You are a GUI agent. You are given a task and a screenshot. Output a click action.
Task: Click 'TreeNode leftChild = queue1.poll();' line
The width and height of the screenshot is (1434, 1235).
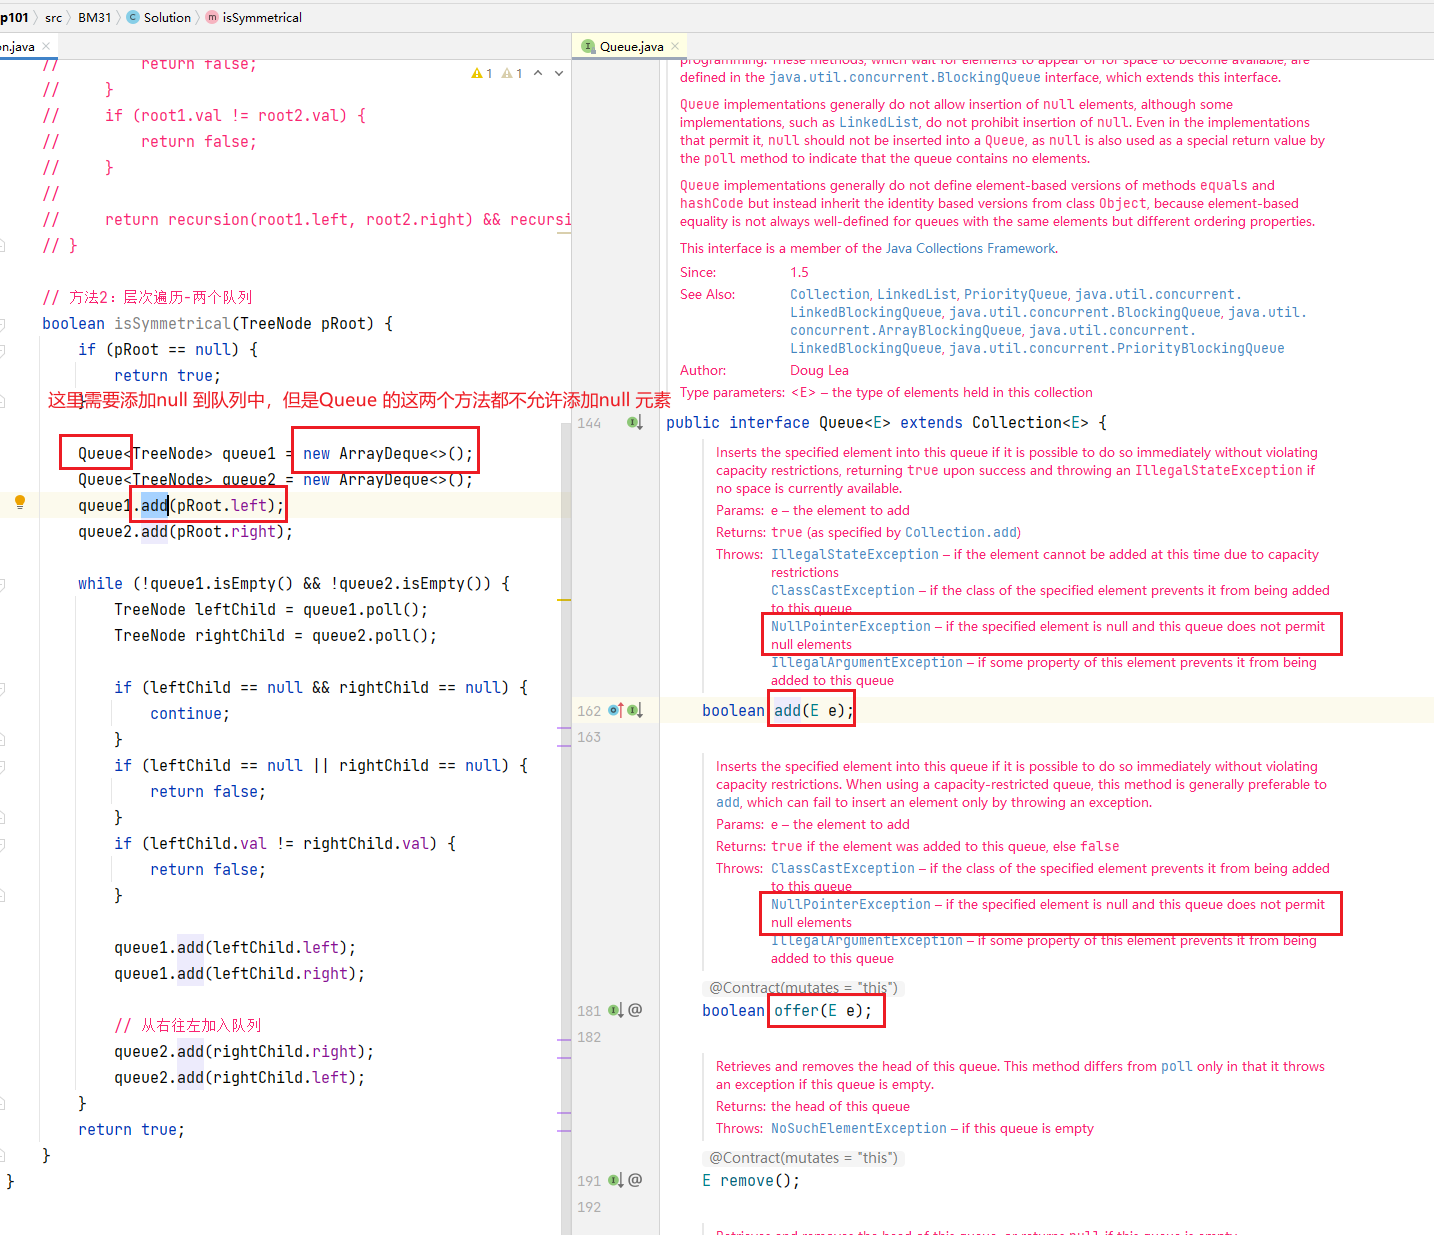[271, 609]
